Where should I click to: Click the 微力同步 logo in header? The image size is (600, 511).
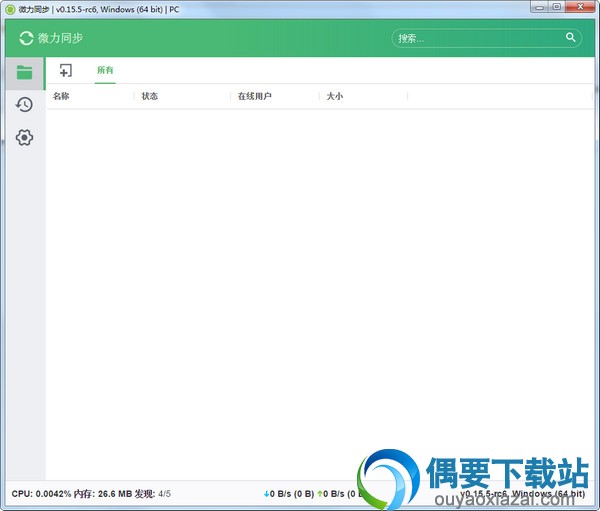[x=51, y=38]
